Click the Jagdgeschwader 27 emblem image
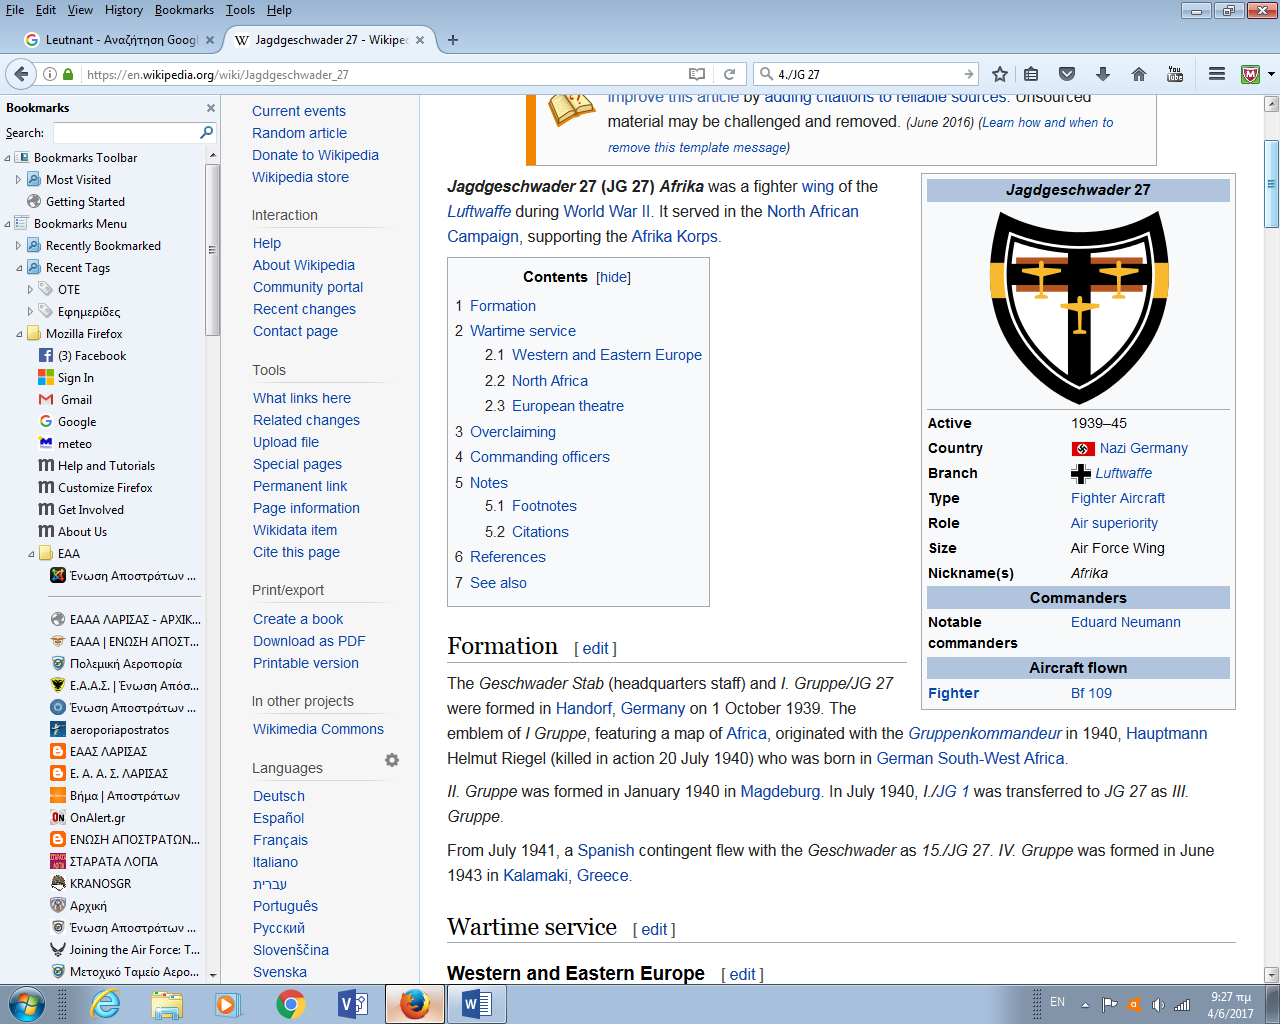The image size is (1280, 1024). 1078,308
